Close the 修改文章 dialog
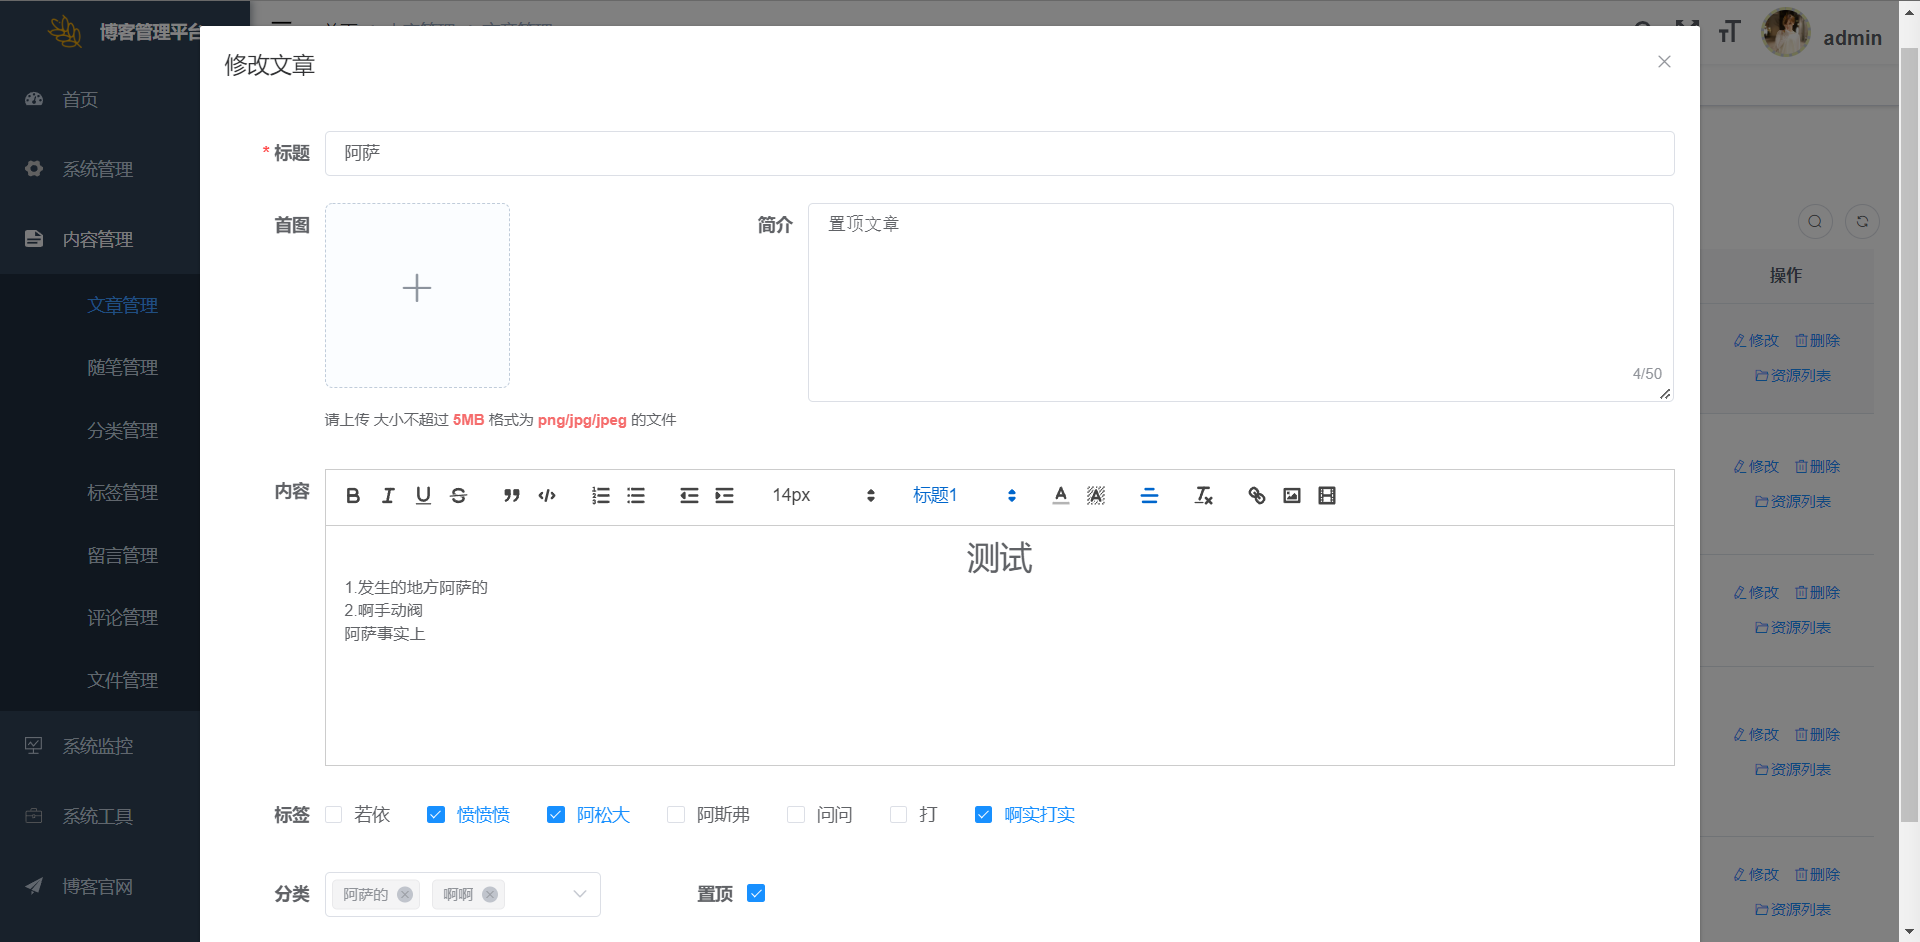Screen dimensions: 1920x942 tap(1664, 62)
